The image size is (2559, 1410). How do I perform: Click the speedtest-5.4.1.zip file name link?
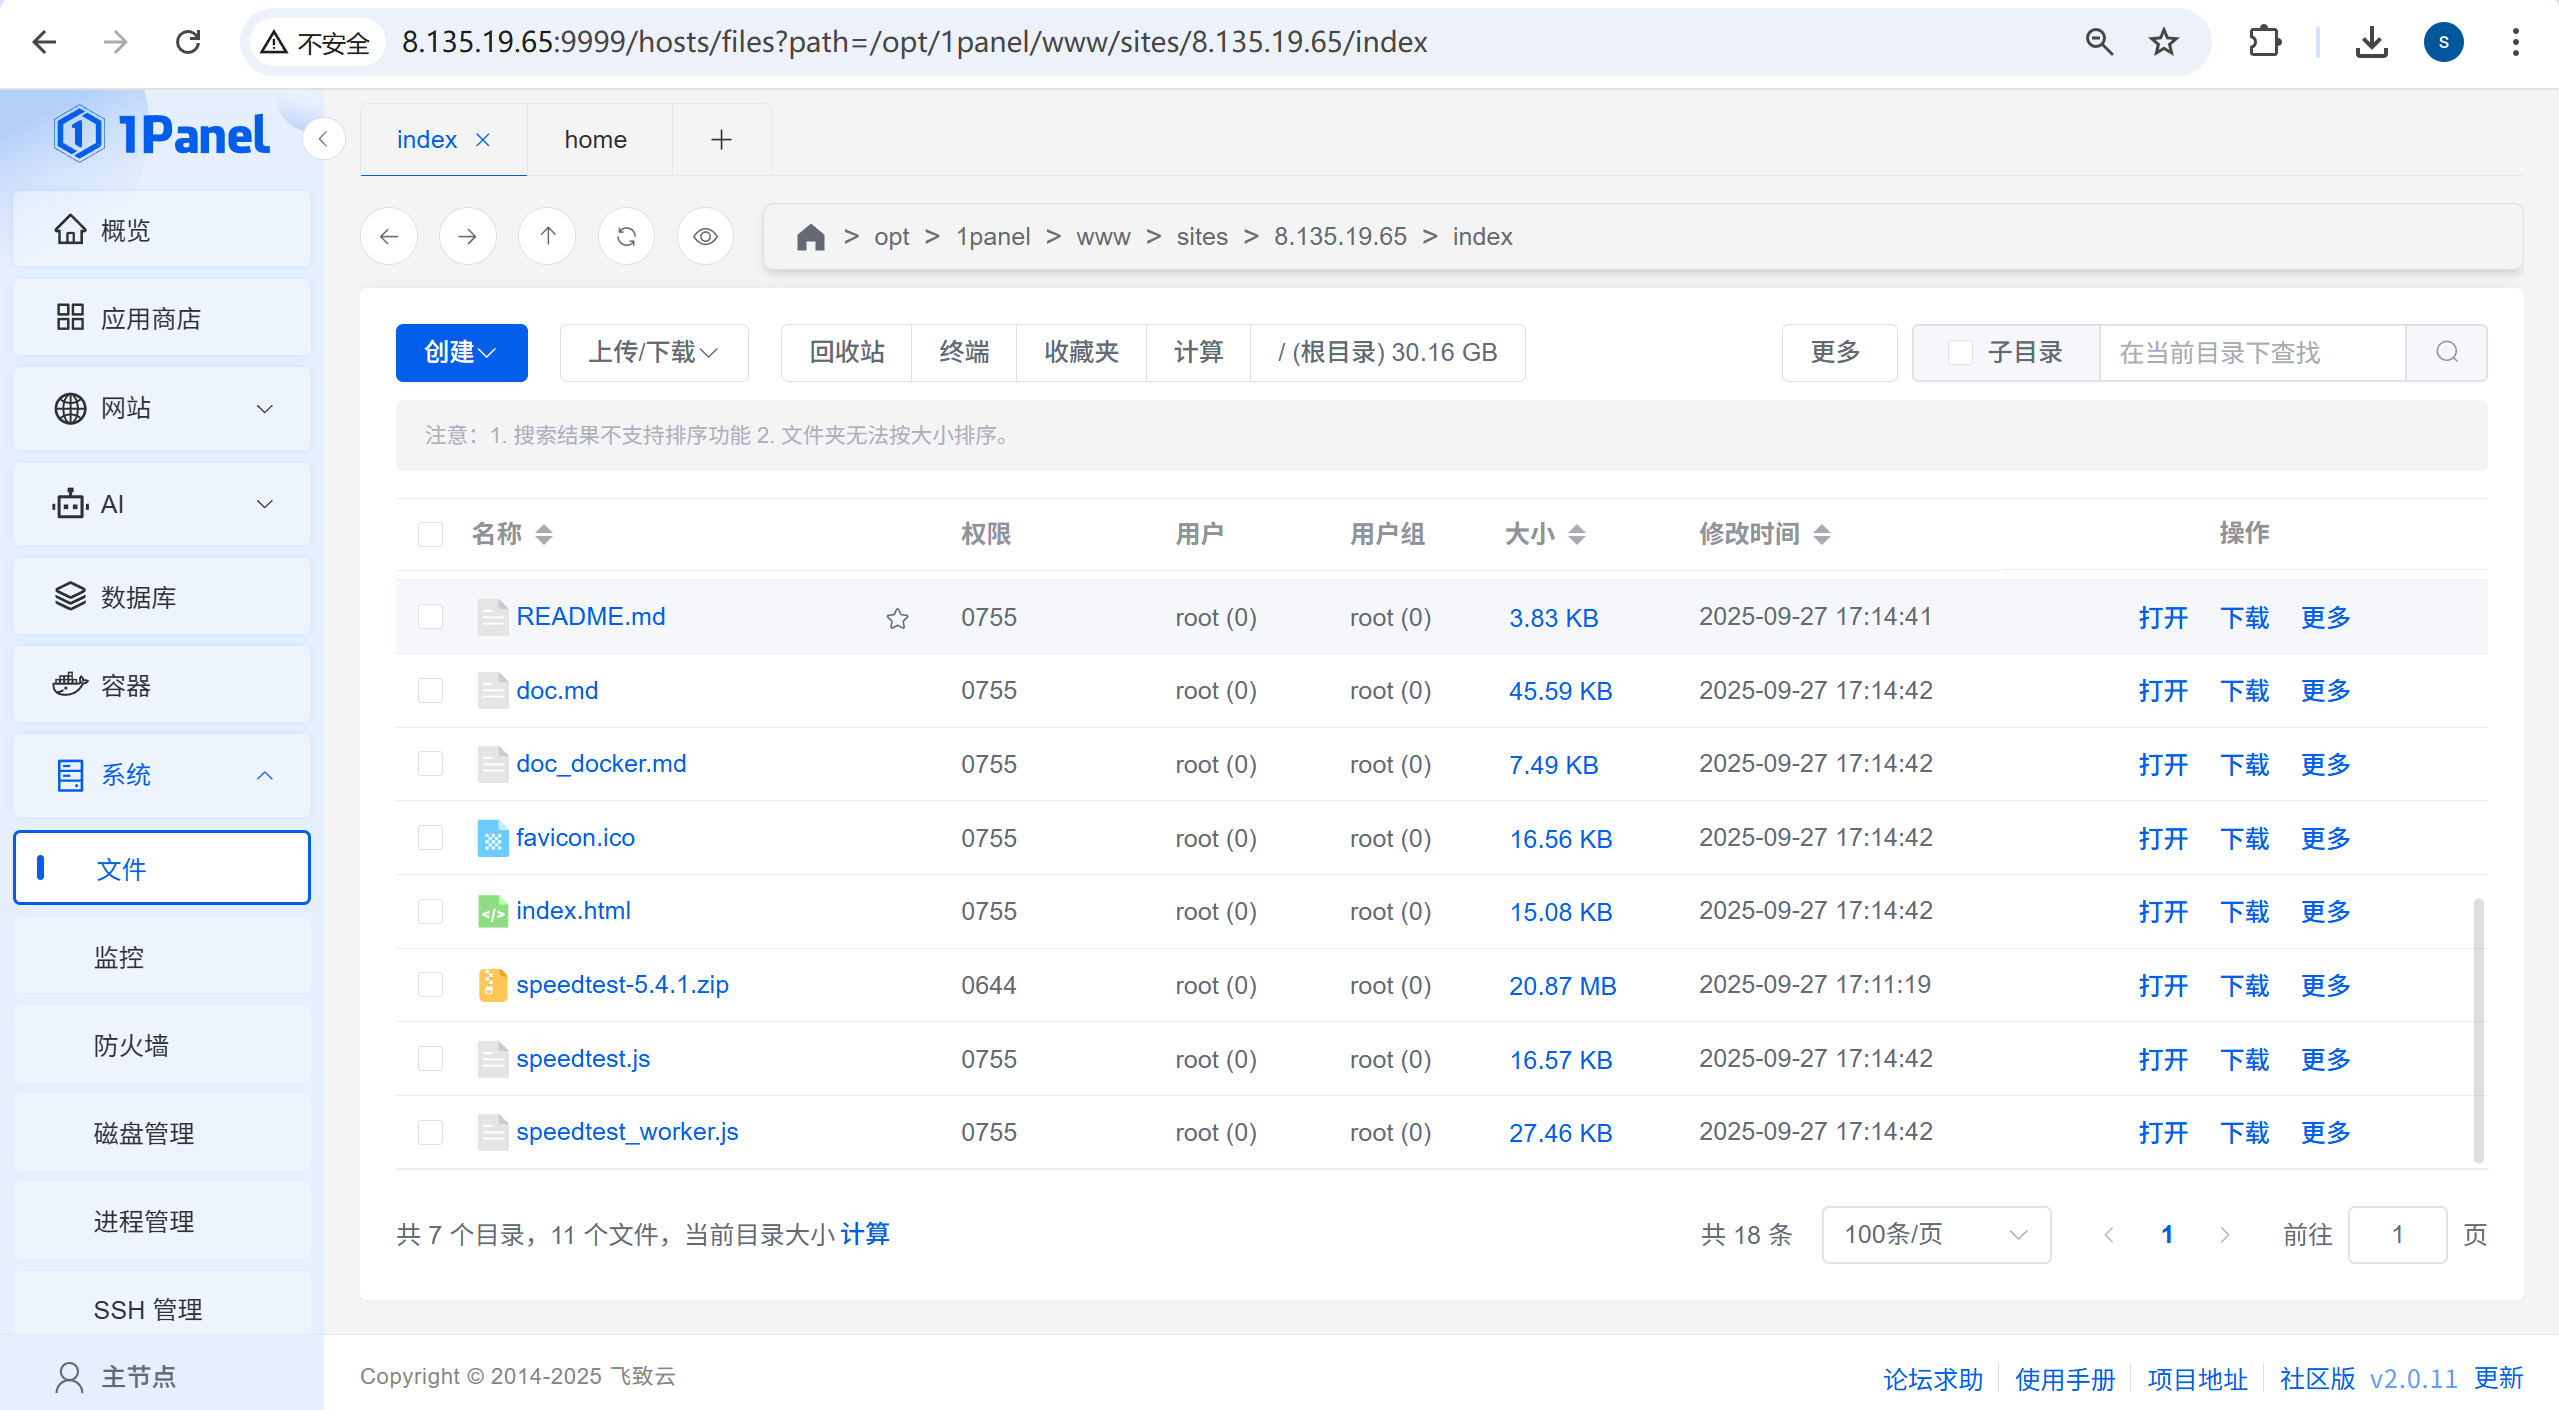point(622,985)
